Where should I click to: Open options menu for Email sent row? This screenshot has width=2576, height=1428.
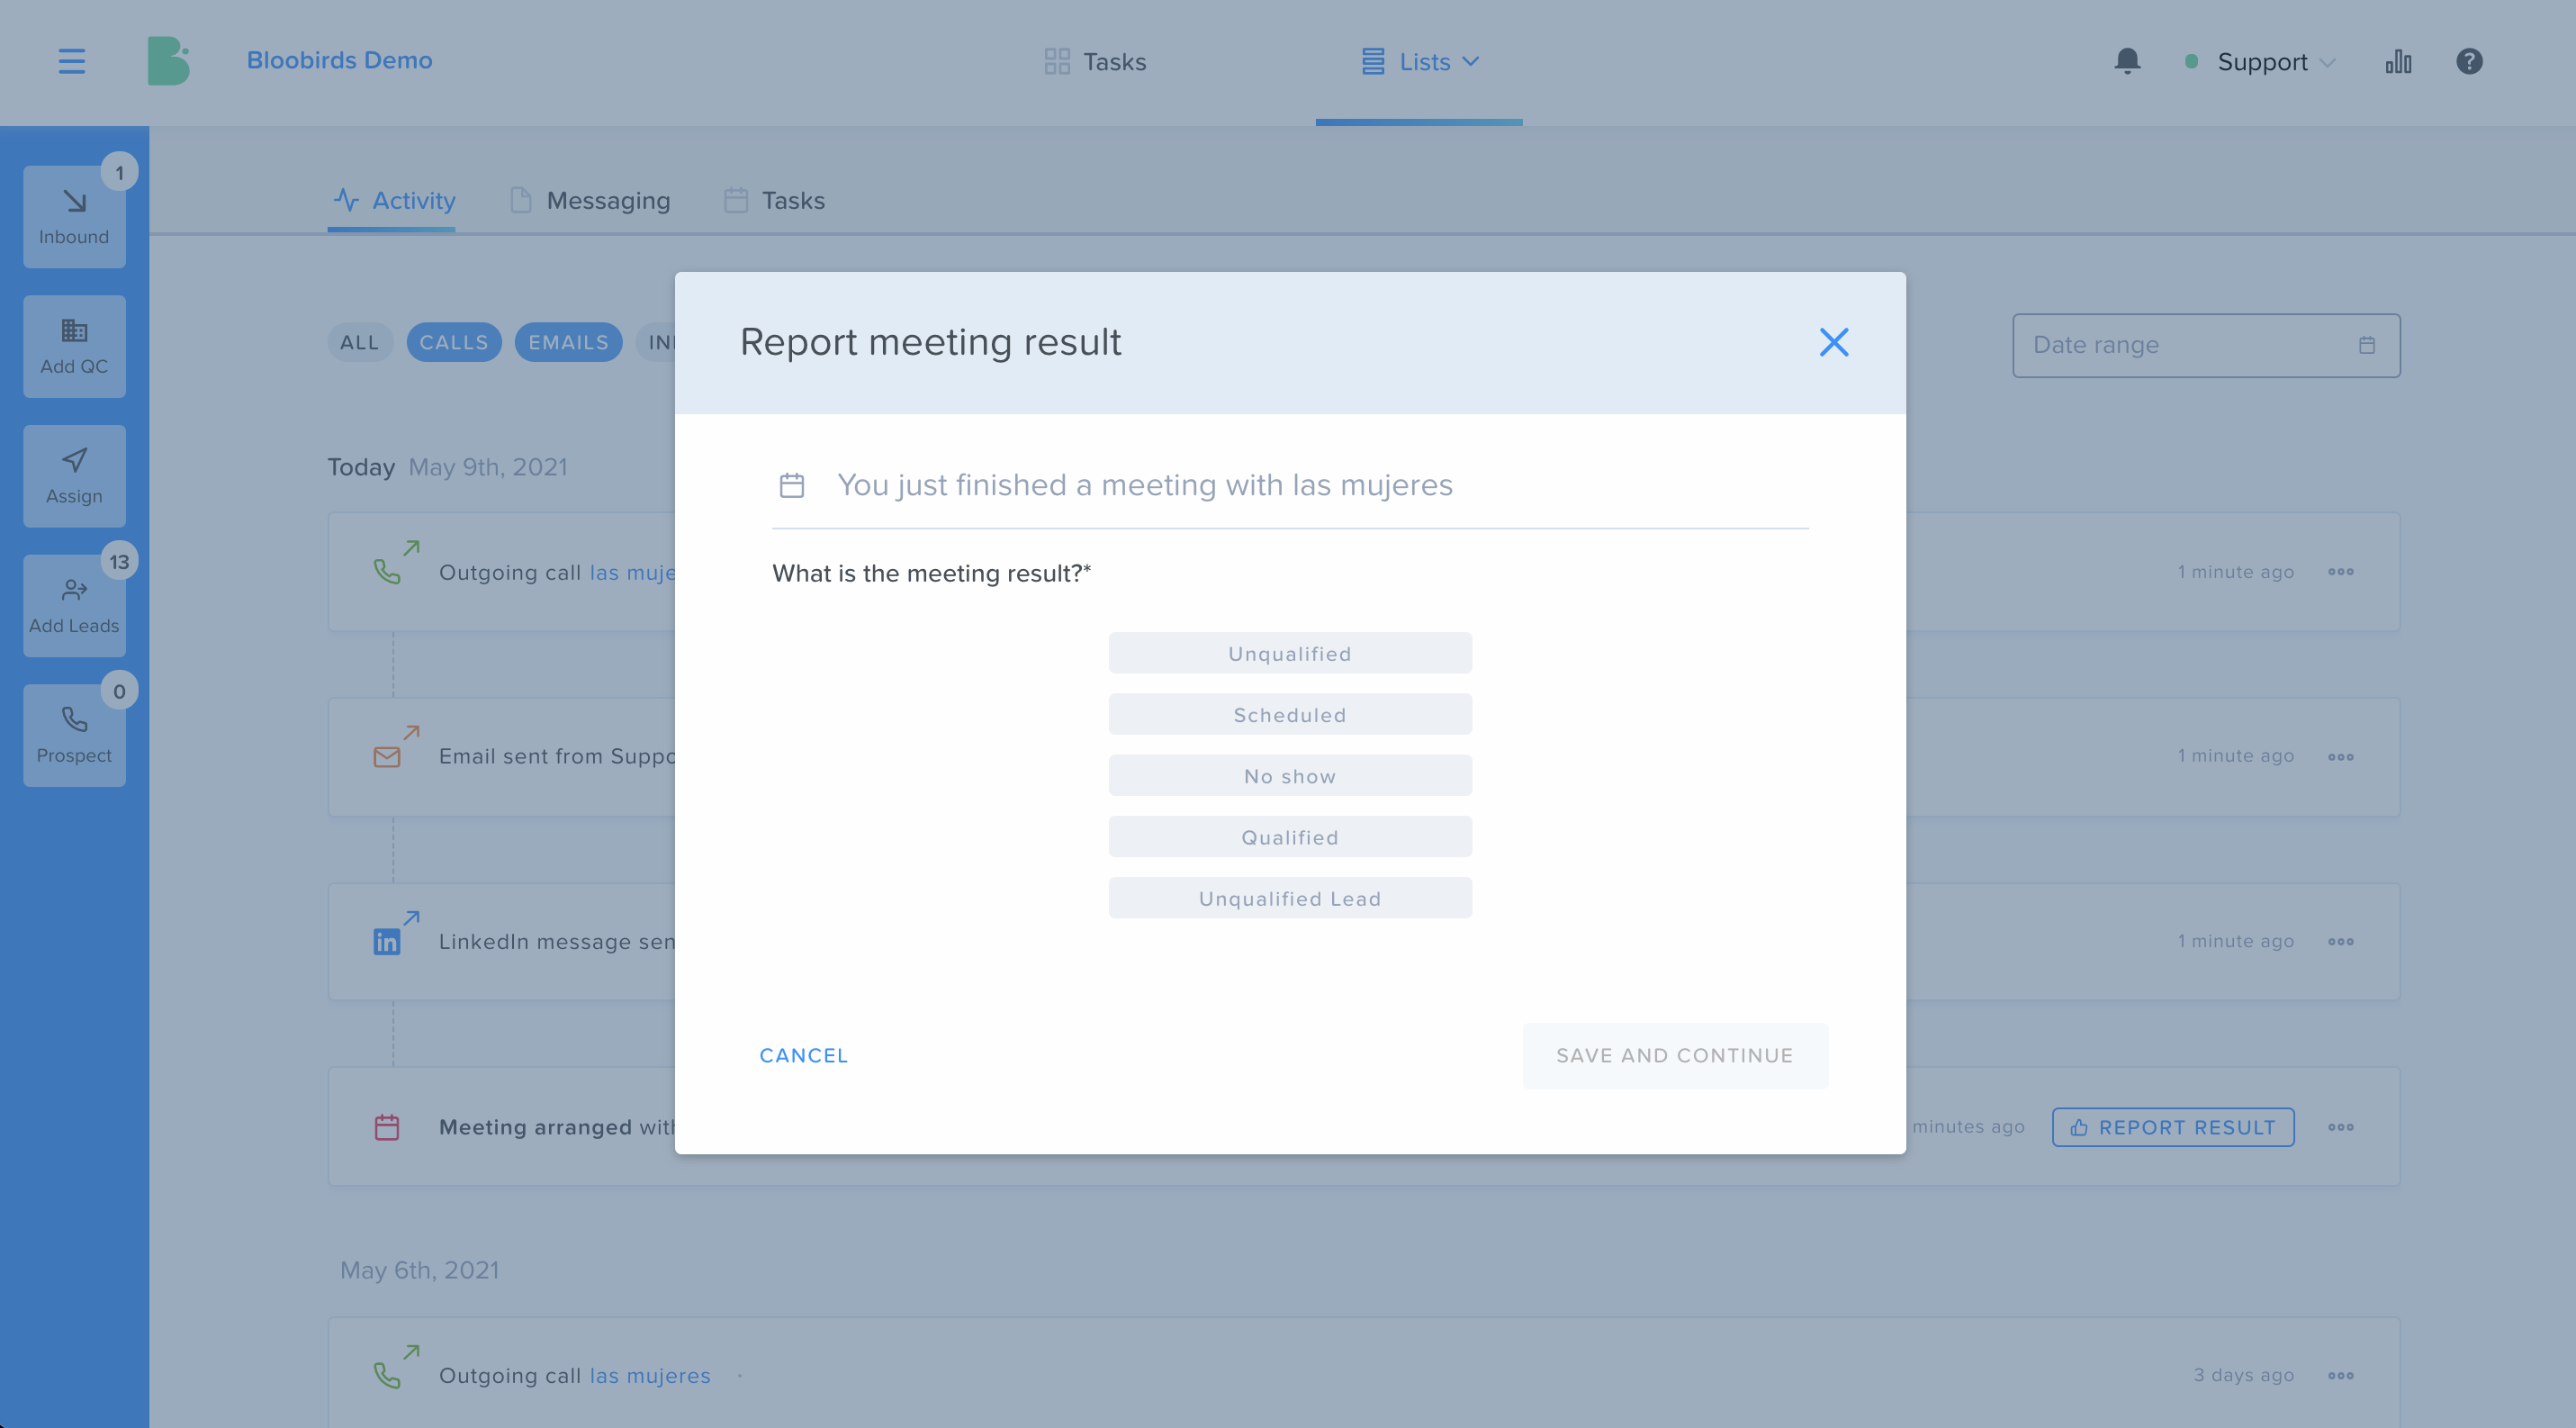(x=2340, y=757)
